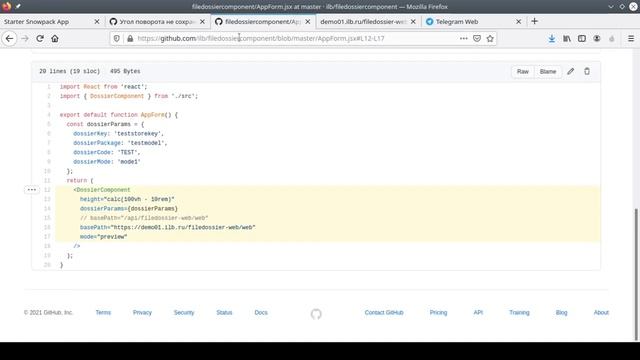Delete this file with the trash icon
This screenshot has height=360, width=640.
(587, 71)
